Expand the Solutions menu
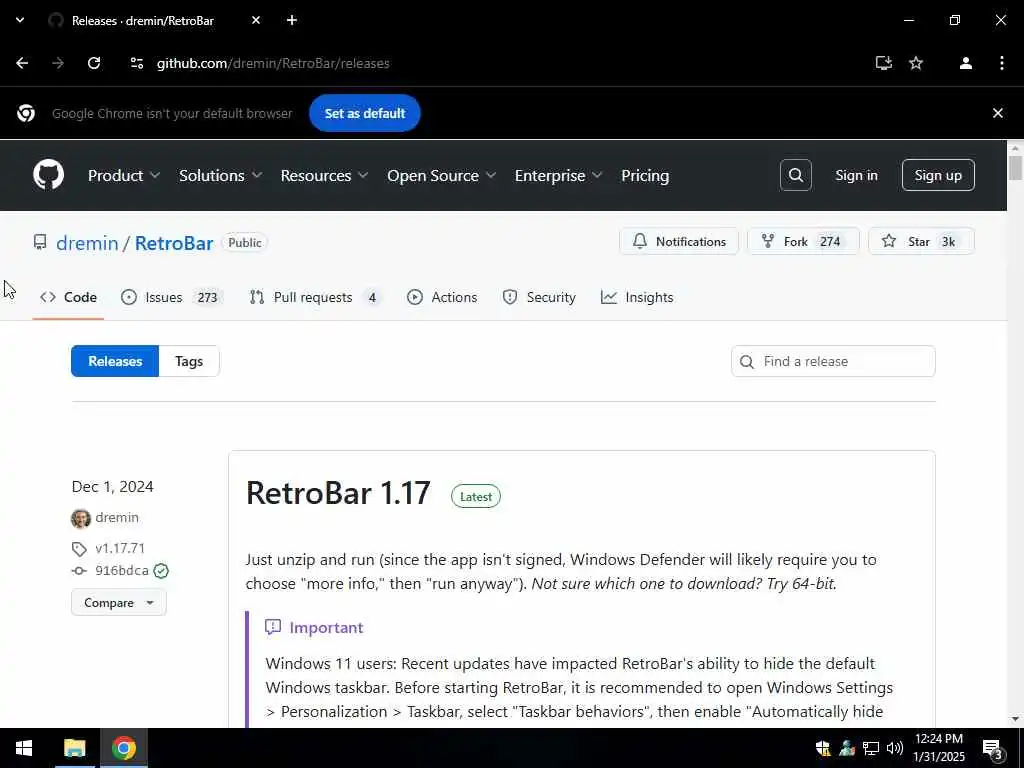Screen dimensions: 1024x768 pyautogui.click(x=221, y=176)
